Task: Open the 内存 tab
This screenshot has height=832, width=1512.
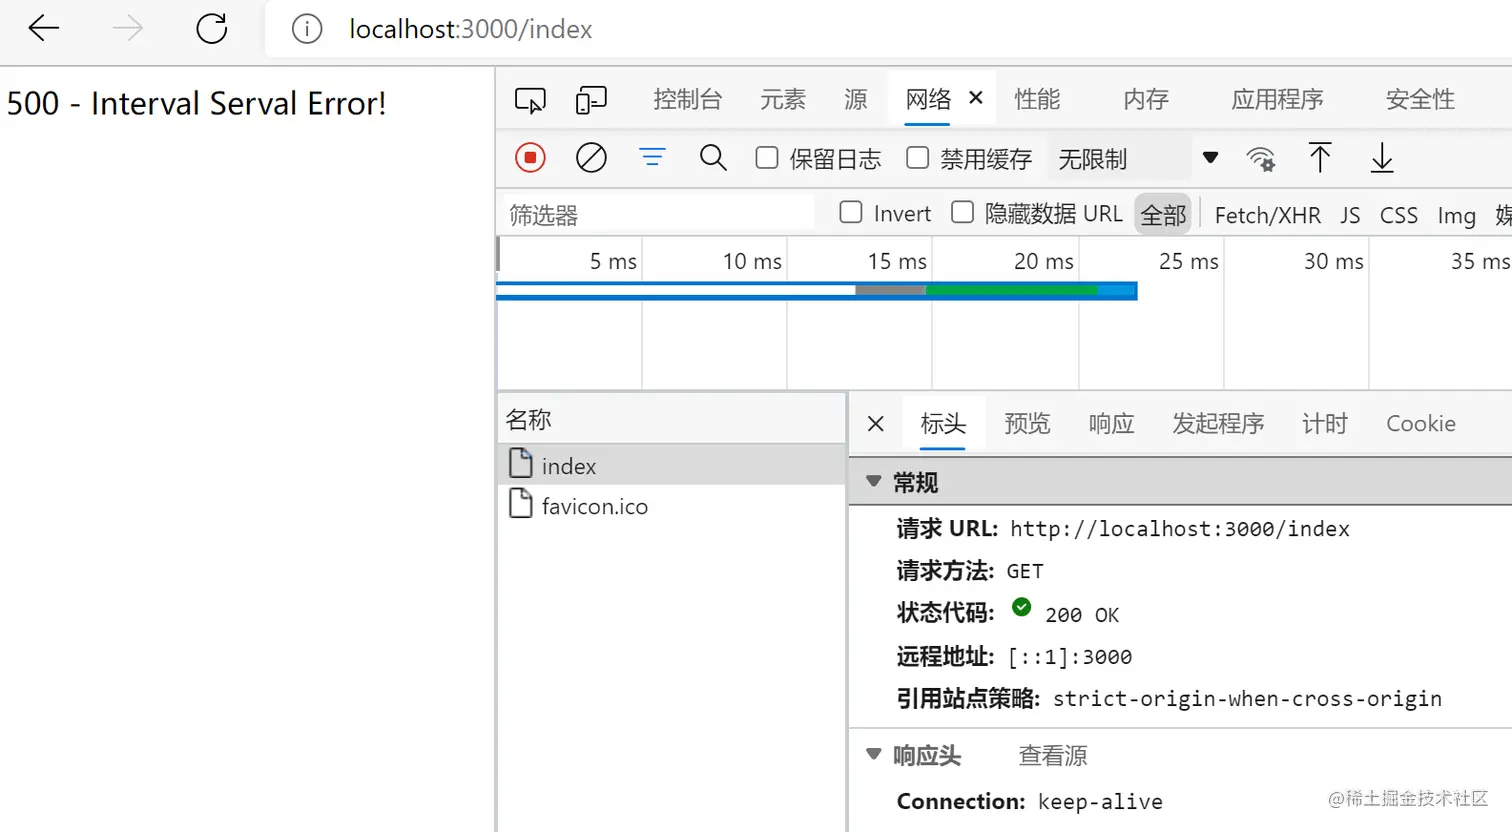Action: point(1145,99)
